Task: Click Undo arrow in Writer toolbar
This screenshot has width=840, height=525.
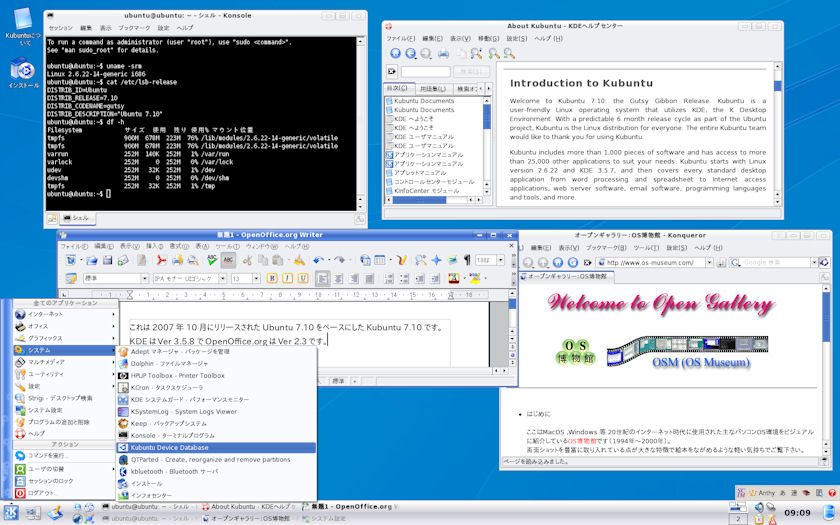Action: point(319,260)
